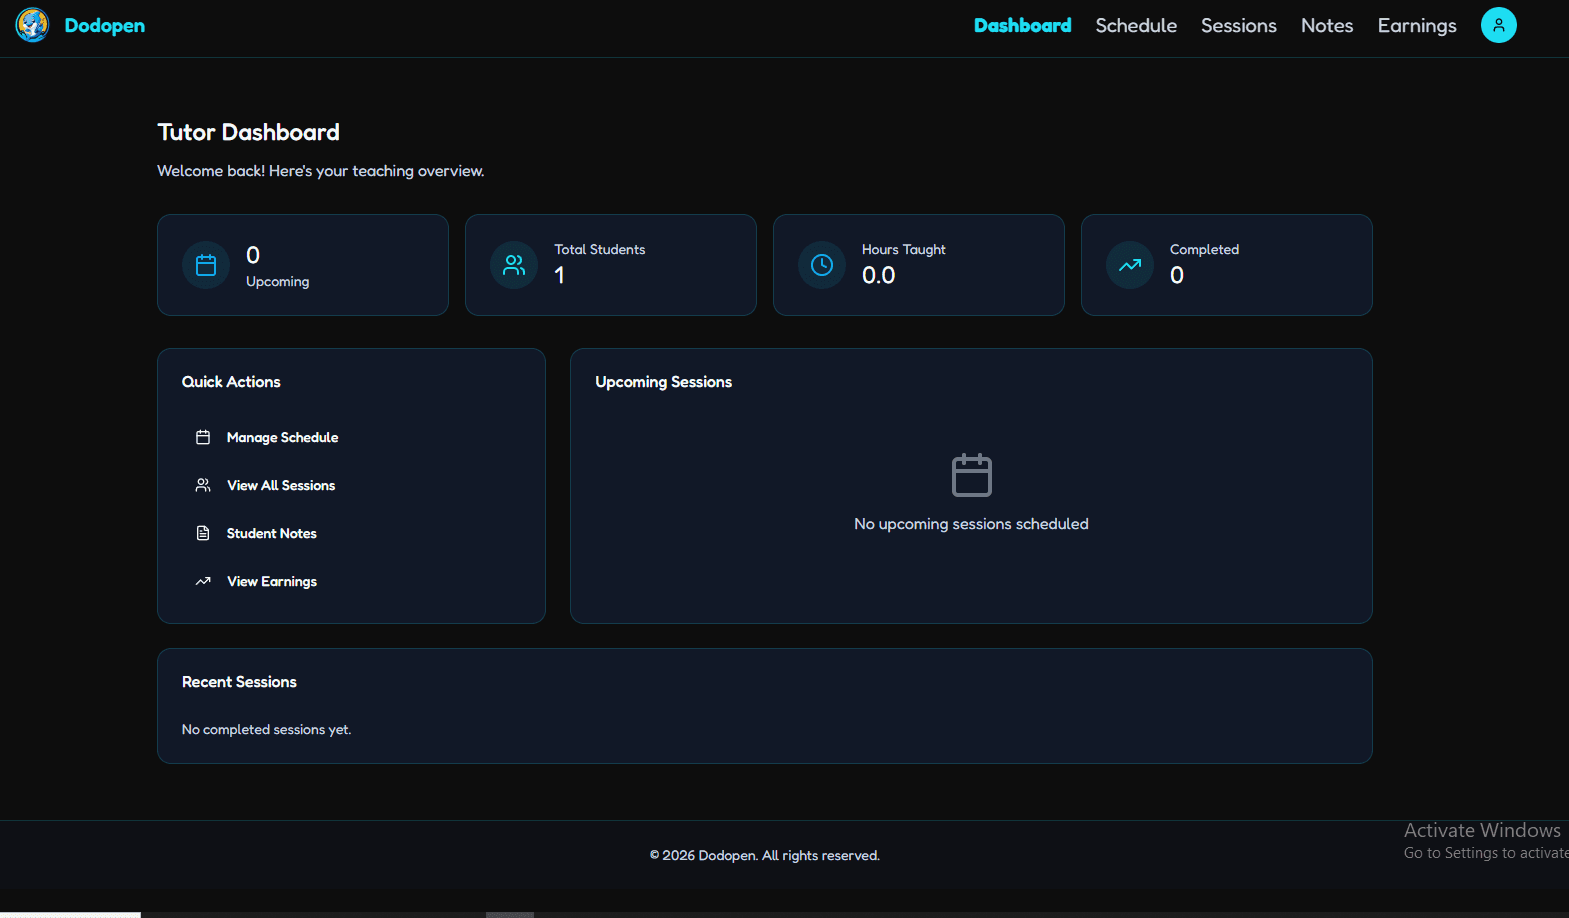
Task: Click the welcome back overview text
Action: pos(320,171)
